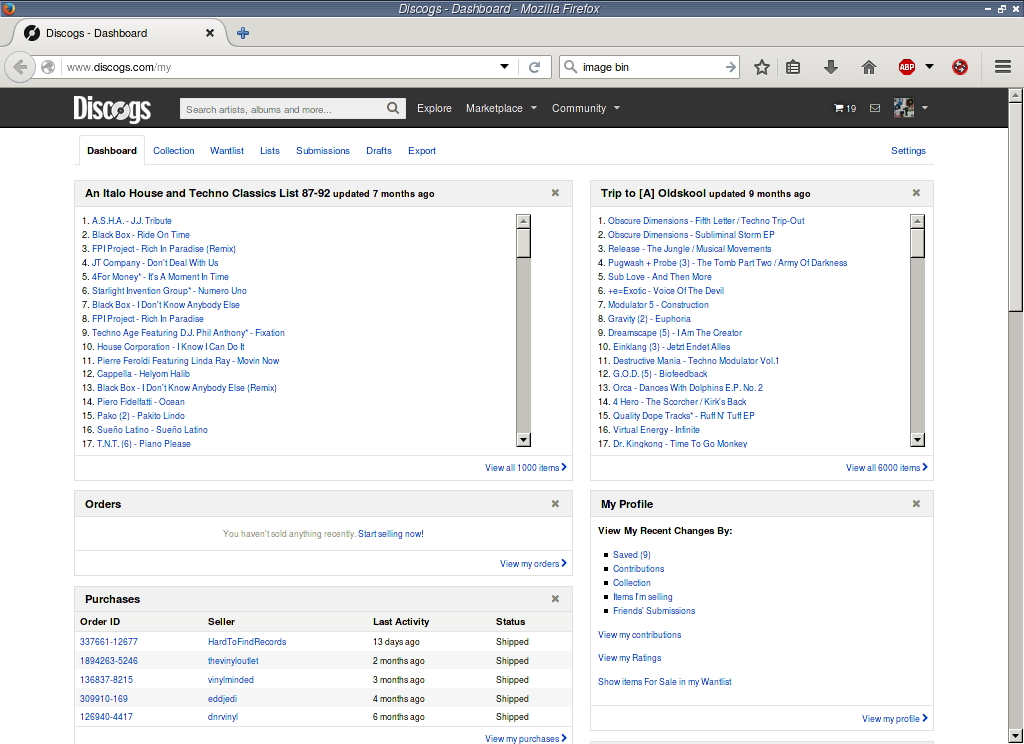This screenshot has height=744, width=1024.
Task: Open seller HardToFindRecords
Action: click(247, 642)
